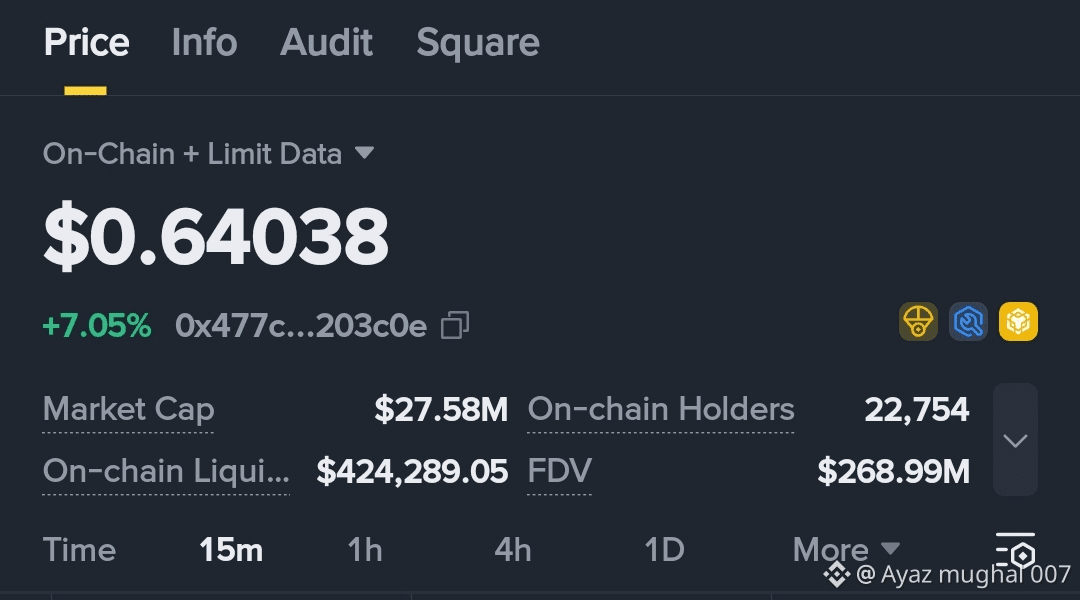This screenshot has width=1080, height=600.
Task: Click the Time chart option
Action: click(79, 549)
